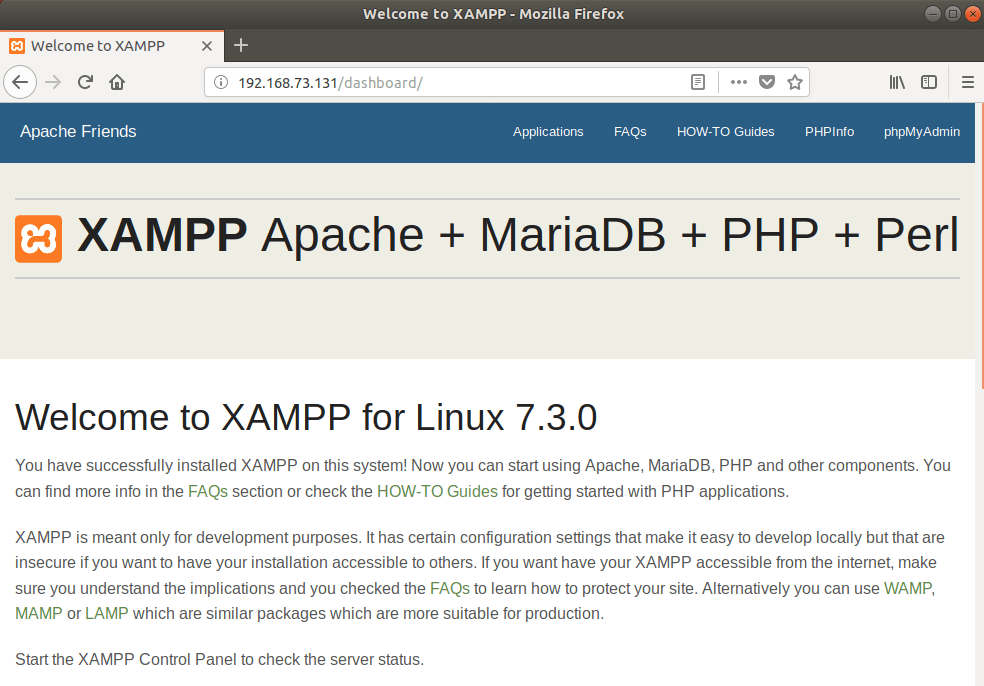The image size is (984, 686).
Task: Click the orange XAMPP logo icon
Action: click(38, 238)
